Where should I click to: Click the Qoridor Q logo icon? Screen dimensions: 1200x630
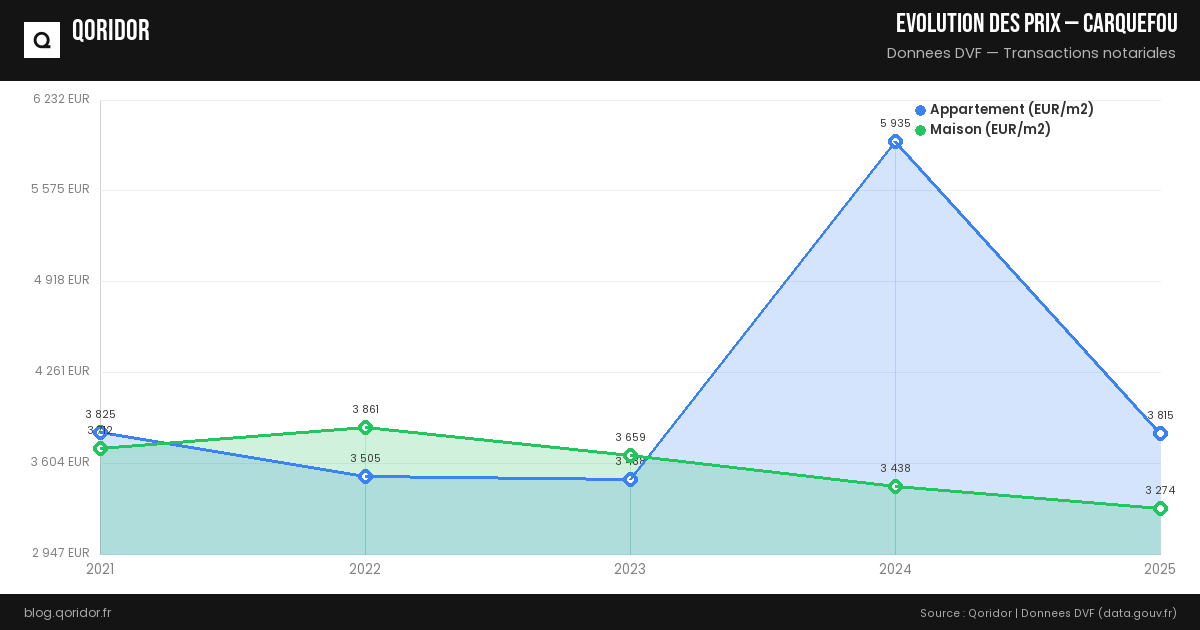click(42, 40)
